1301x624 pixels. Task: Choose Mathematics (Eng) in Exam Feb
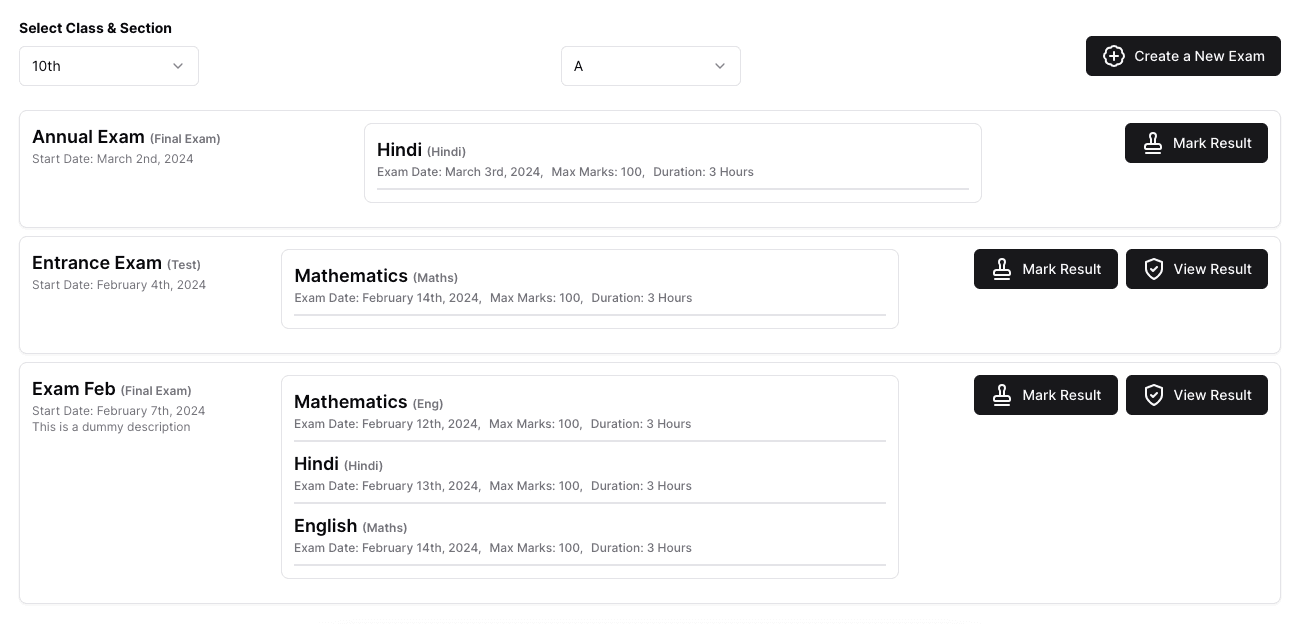tap(351, 402)
